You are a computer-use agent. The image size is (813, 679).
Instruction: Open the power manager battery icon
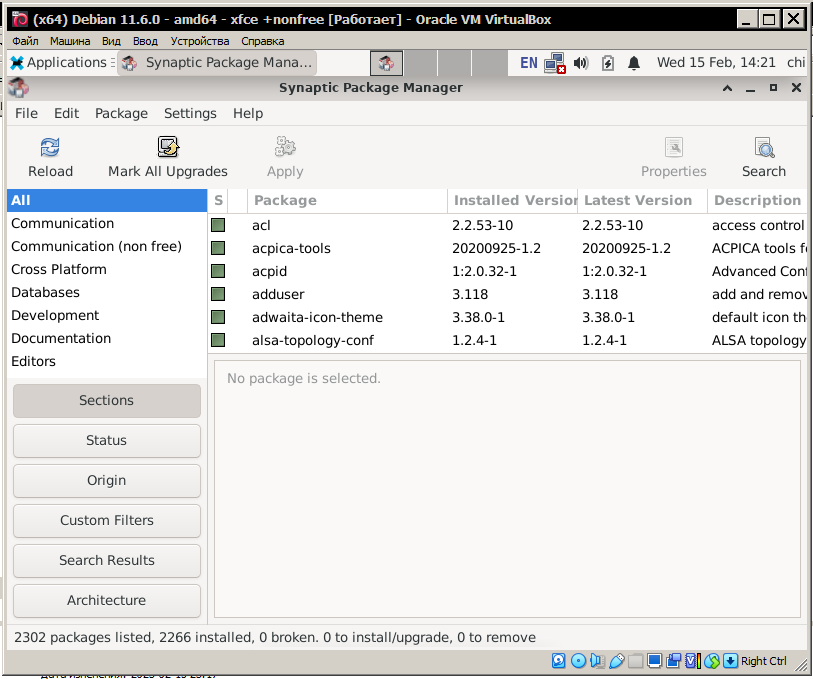(x=608, y=63)
